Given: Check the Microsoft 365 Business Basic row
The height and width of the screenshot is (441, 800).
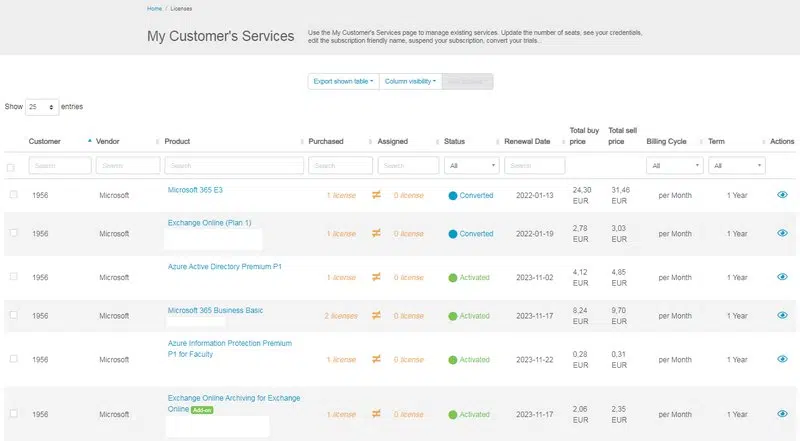Looking at the screenshot, I should pyautogui.click(x=14, y=315).
